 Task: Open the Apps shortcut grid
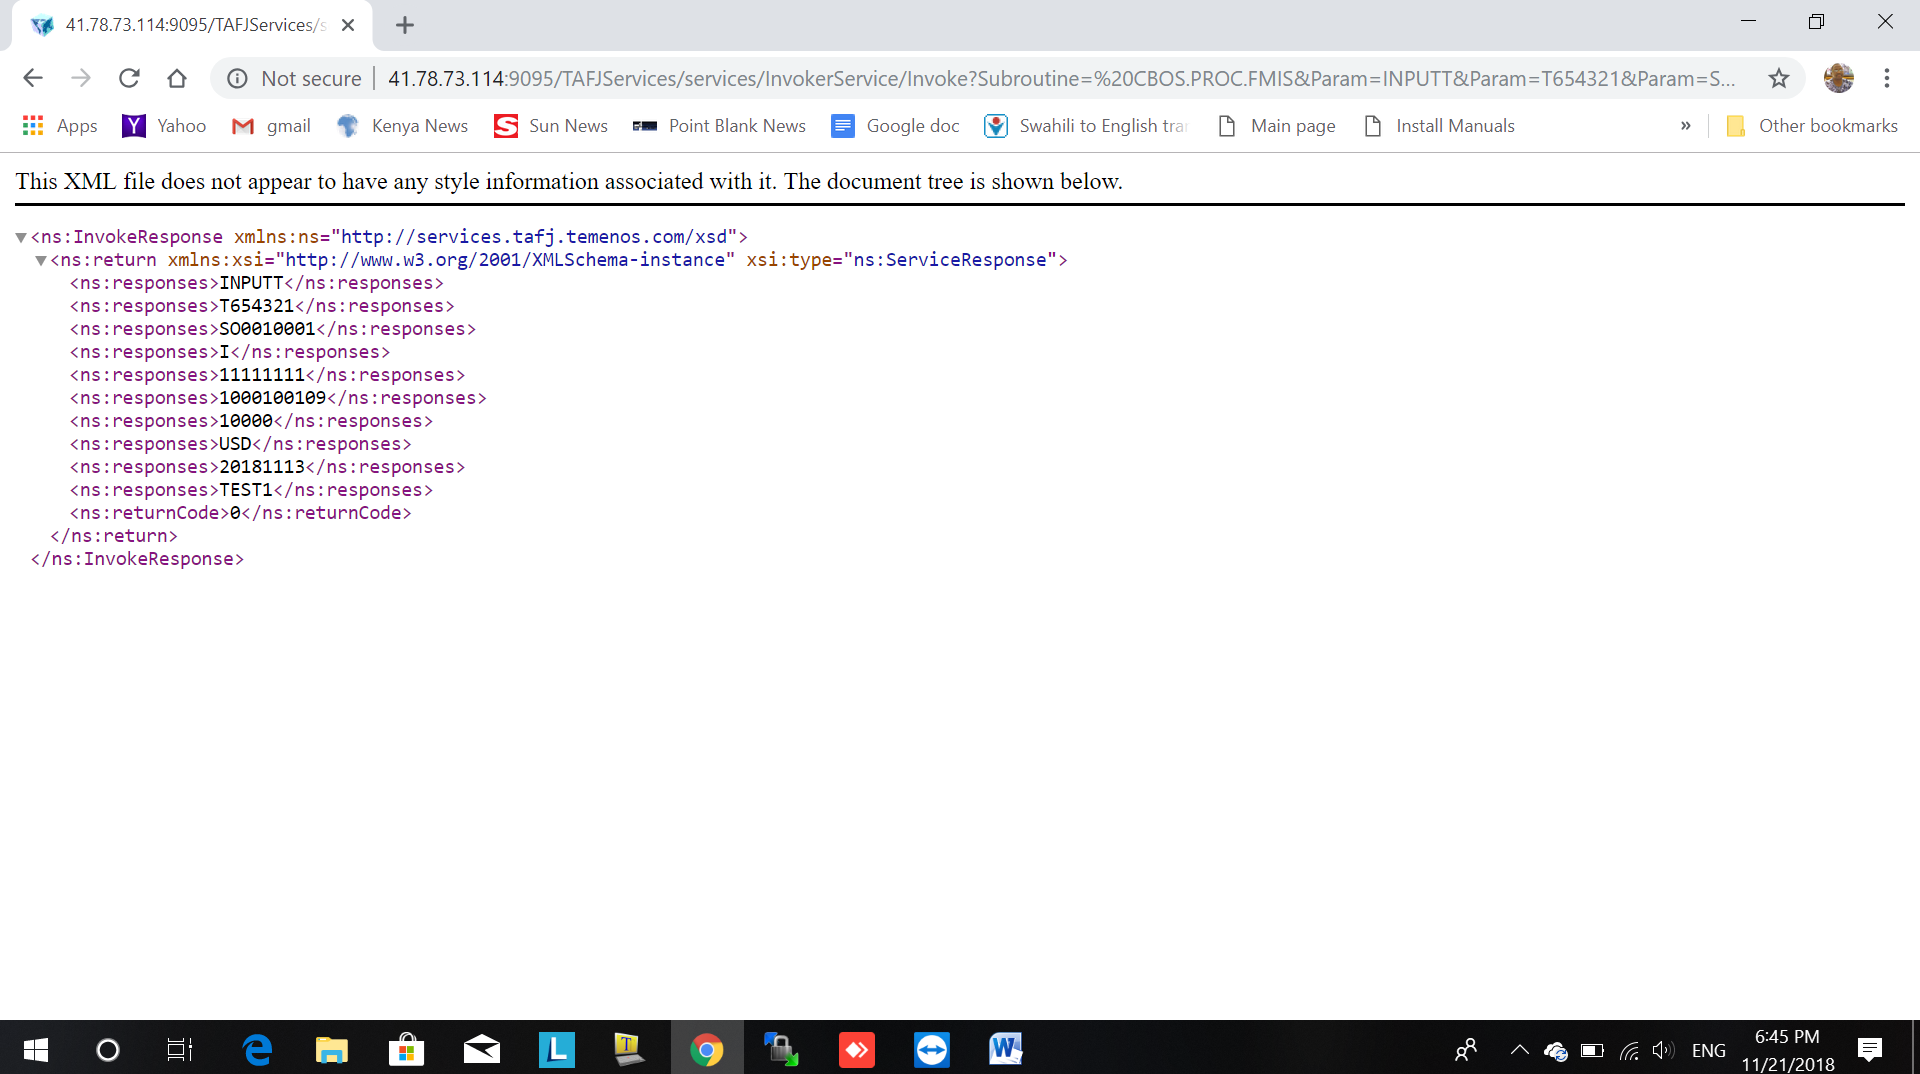(x=60, y=126)
